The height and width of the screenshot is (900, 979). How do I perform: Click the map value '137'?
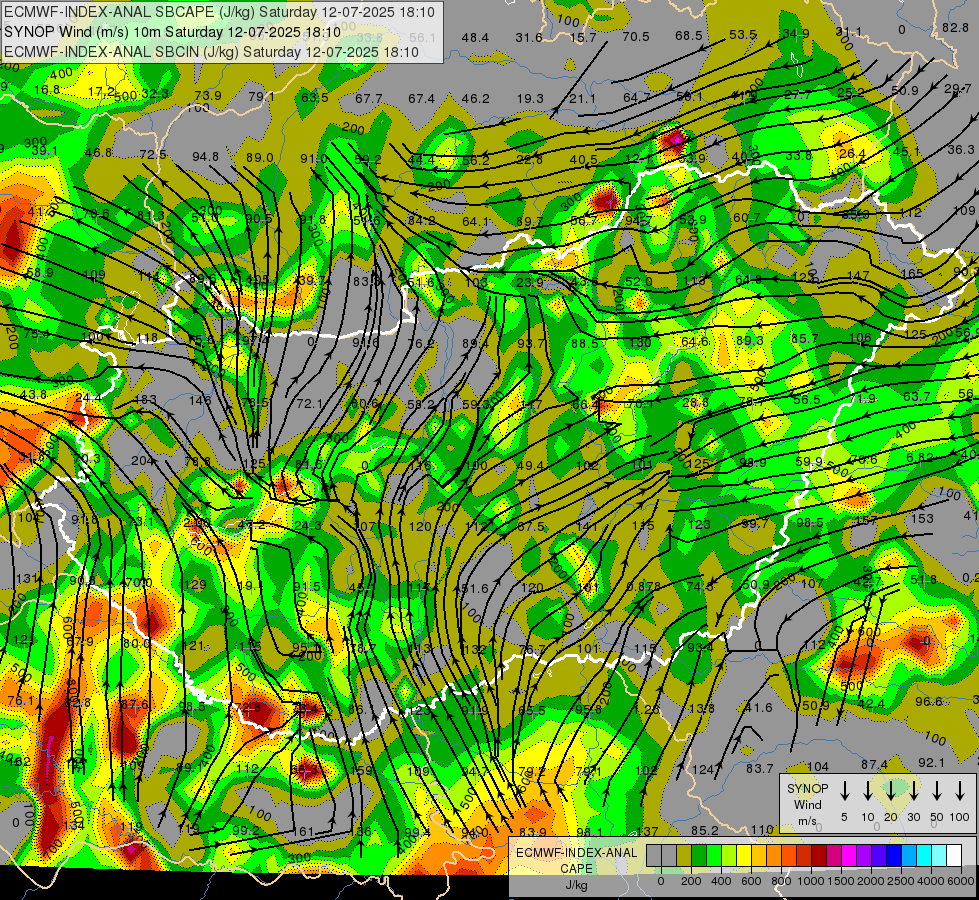(647, 831)
